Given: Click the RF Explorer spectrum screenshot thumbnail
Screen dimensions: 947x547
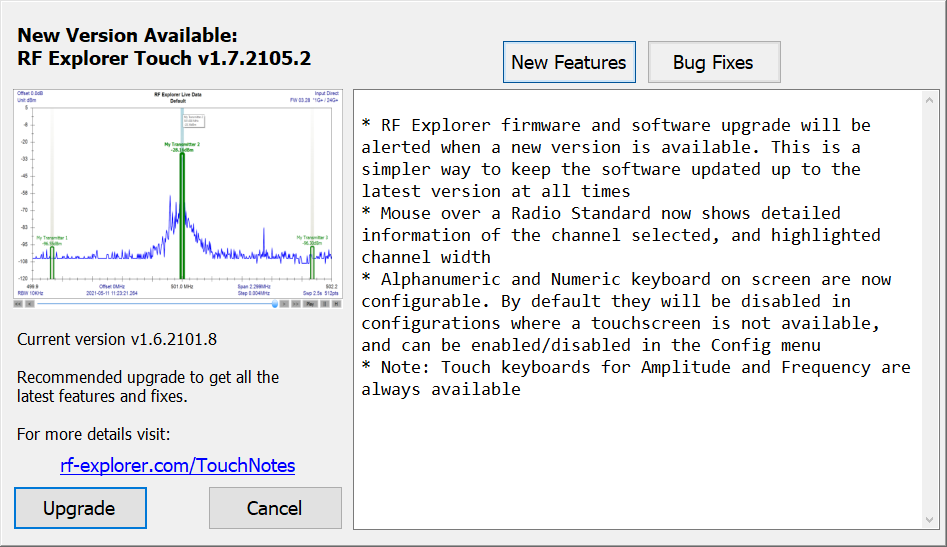Looking at the screenshot, I should tap(178, 199).
